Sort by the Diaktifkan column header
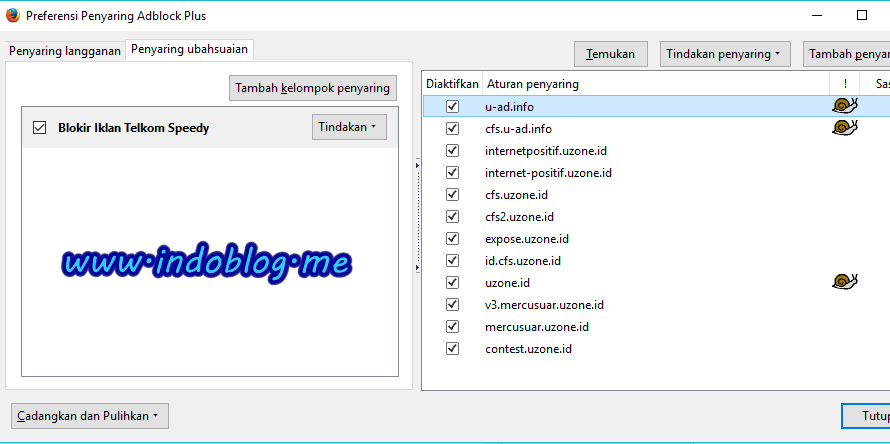 click(452, 84)
